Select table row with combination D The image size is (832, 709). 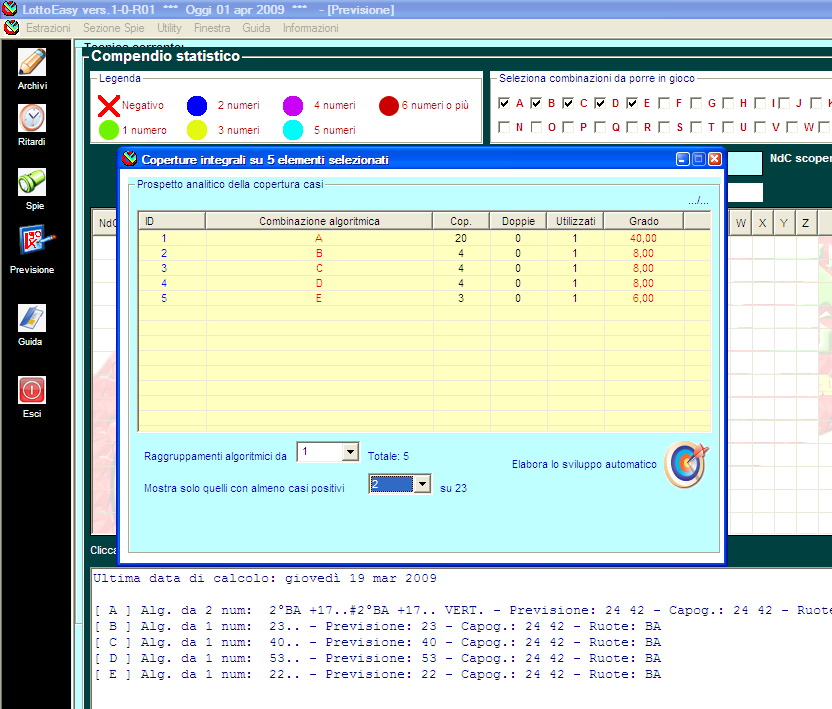[x=424, y=283]
